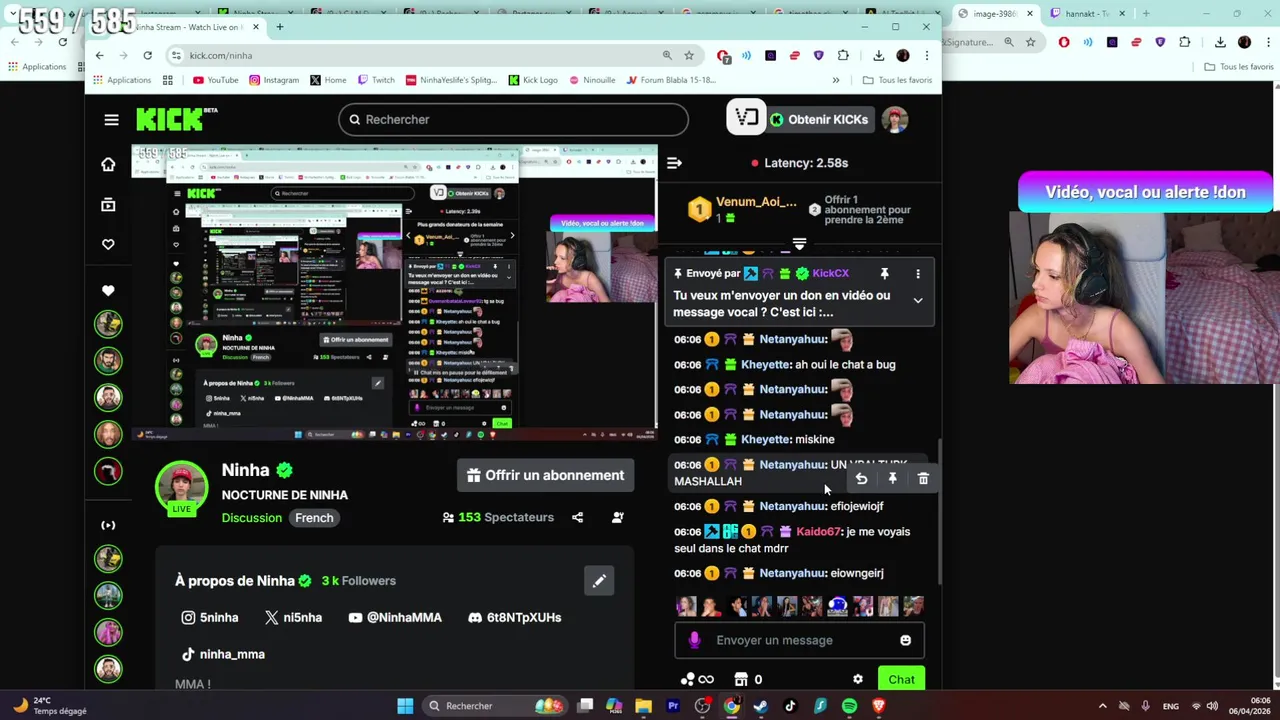Screen dimensions: 1280x720
Task: Edit the About Ninha section
Action: [599, 581]
